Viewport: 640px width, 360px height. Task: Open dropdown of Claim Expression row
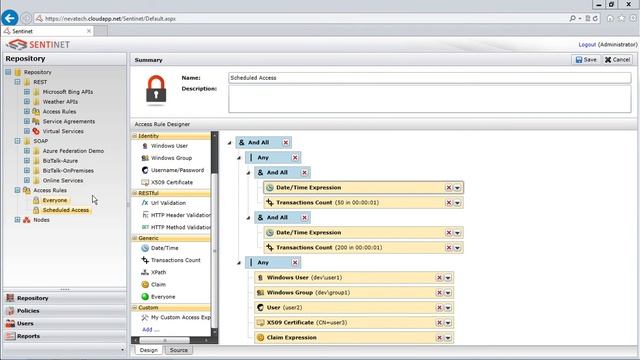[x=448, y=338]
